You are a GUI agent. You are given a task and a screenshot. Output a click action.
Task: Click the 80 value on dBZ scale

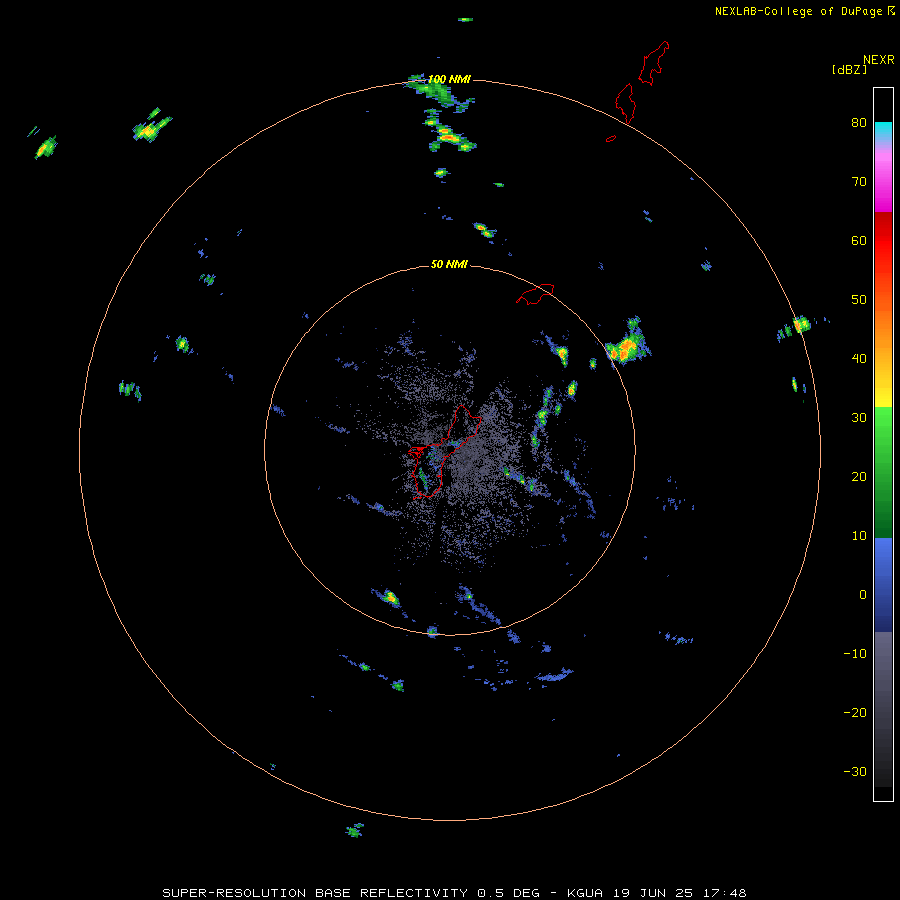(x=859, y=122)
